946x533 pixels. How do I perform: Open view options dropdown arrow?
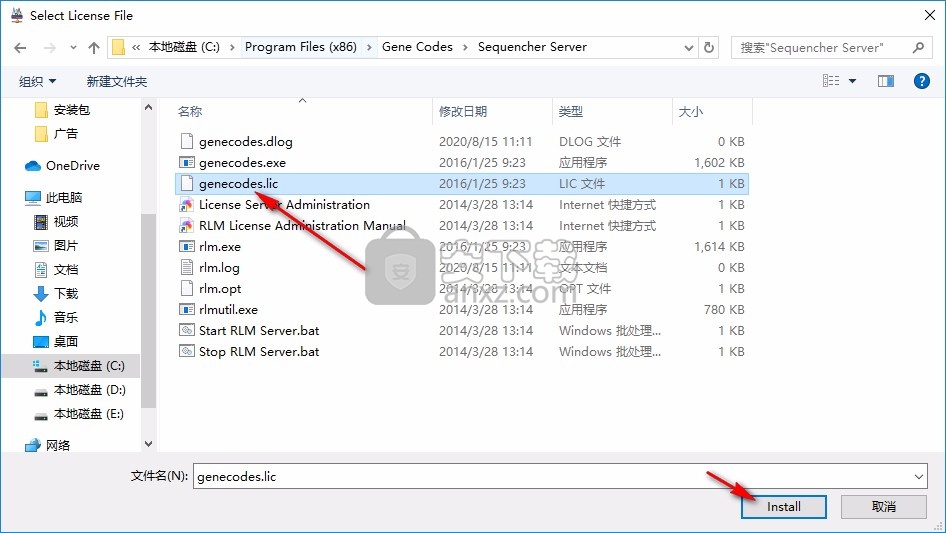[852, 81]
